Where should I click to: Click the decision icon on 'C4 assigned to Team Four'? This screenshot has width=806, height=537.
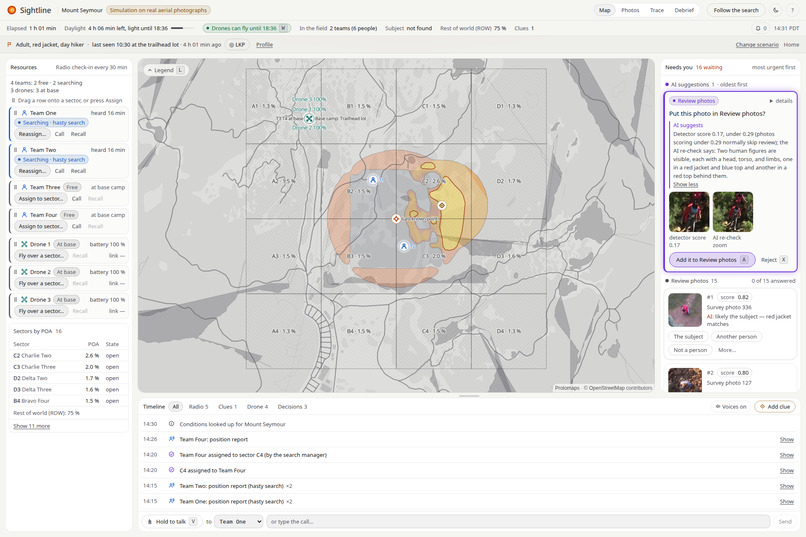(x=172, y=470)
